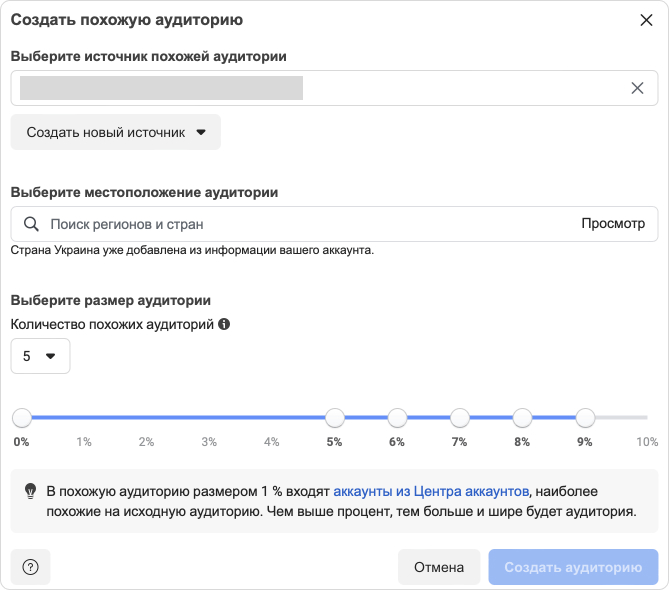Click the slider handle at 9%
This screenshot has width=669, height=590.
[585, 417]
